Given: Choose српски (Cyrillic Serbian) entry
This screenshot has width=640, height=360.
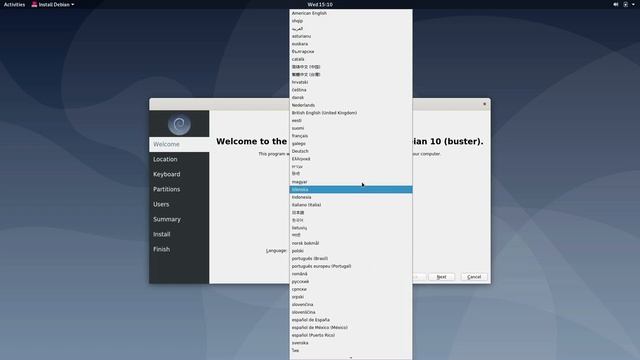Looking at the screenshot, I should [x=351, y=289].
